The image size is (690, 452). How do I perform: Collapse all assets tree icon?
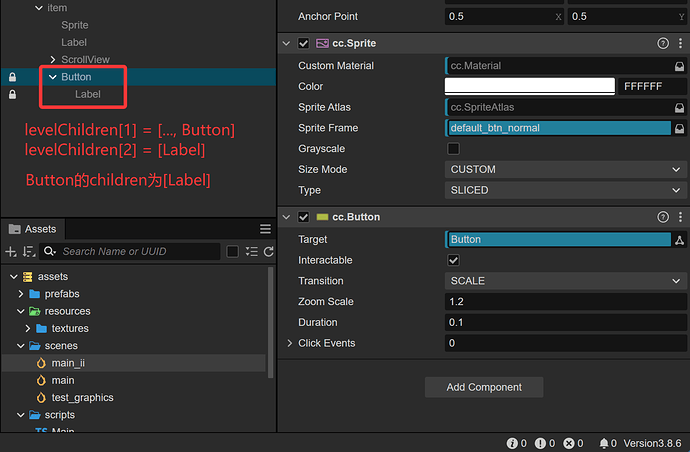[x=251, y=252]
